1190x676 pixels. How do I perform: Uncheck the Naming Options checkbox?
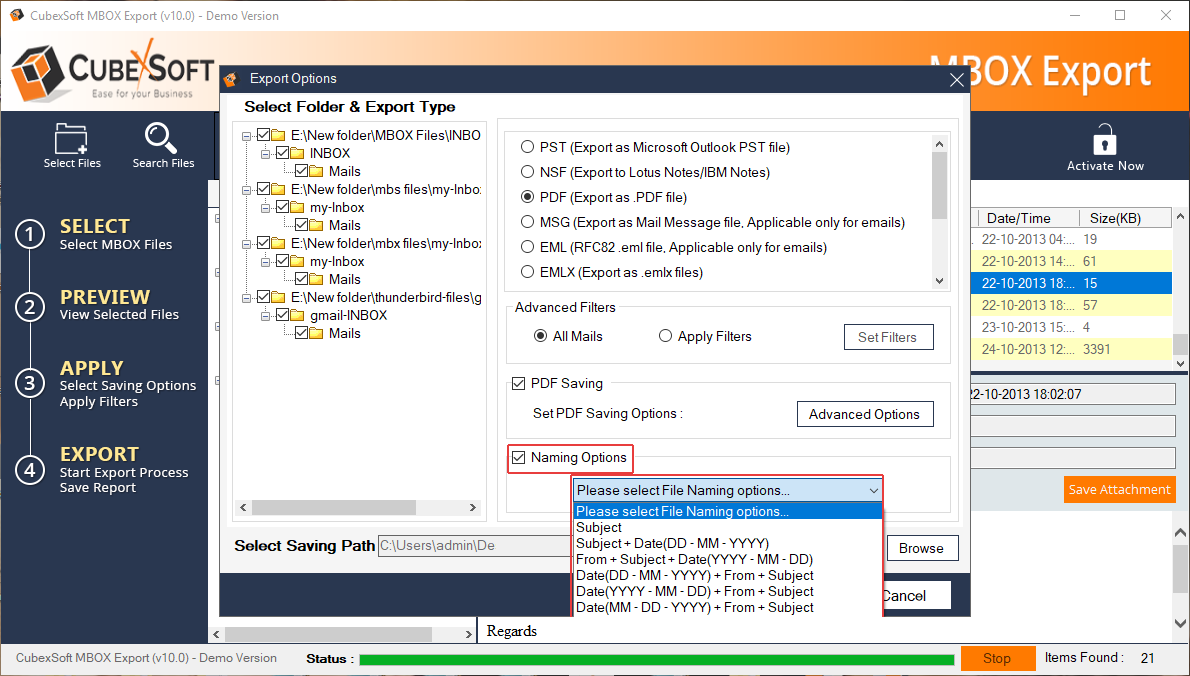pos(519,458)
